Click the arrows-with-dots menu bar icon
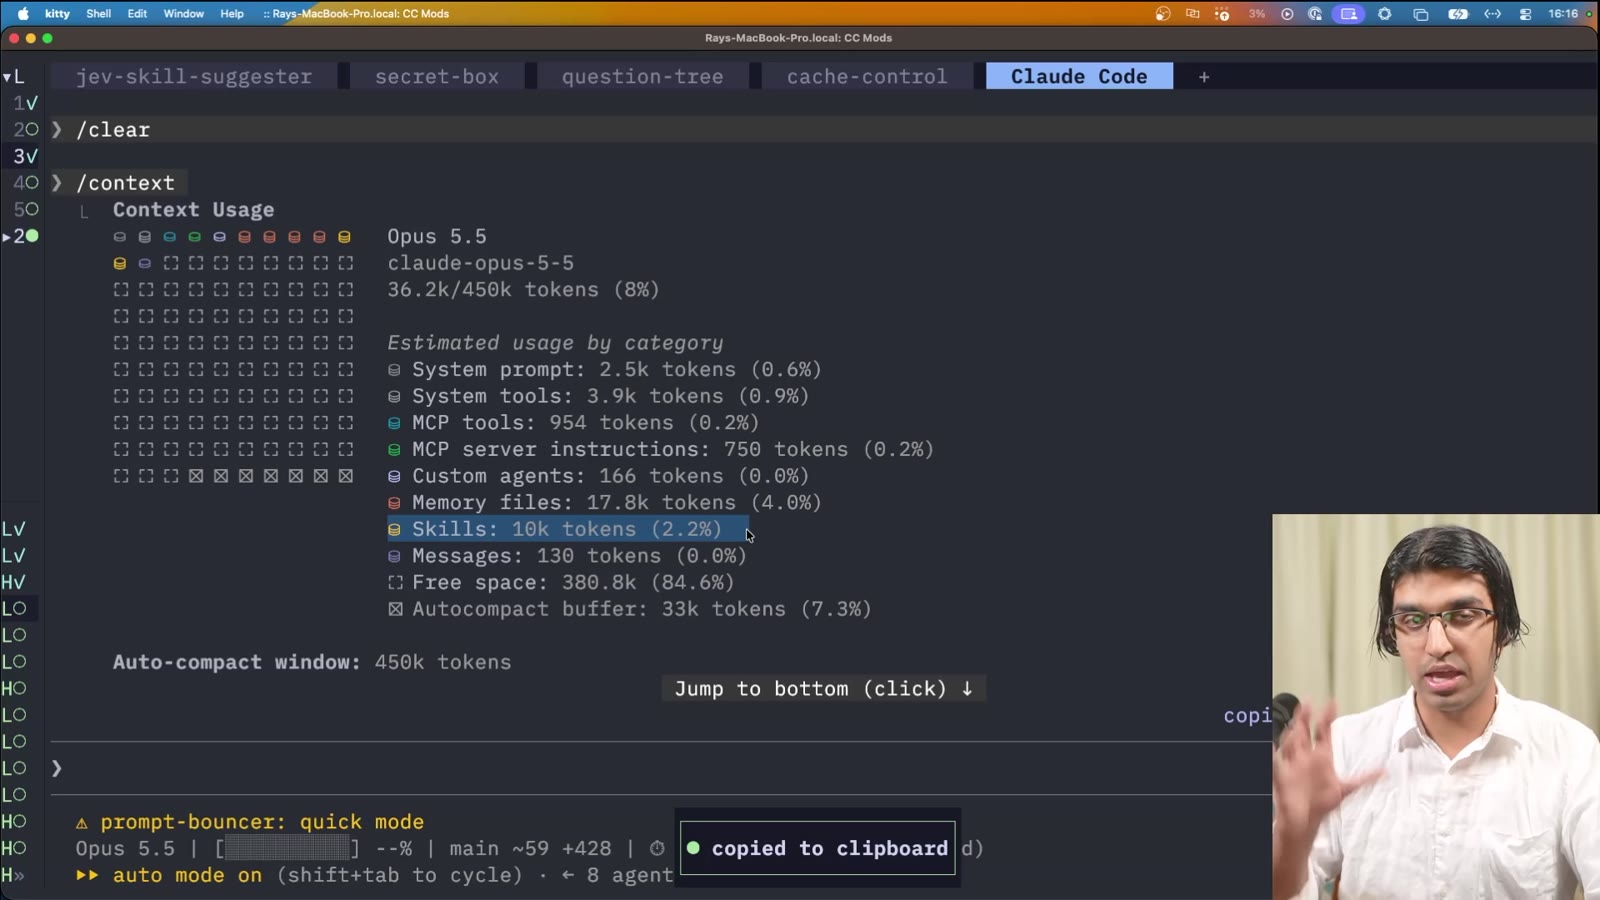Image resolution: width=1600 pixels, height=900 pixels. (1492, 14)
